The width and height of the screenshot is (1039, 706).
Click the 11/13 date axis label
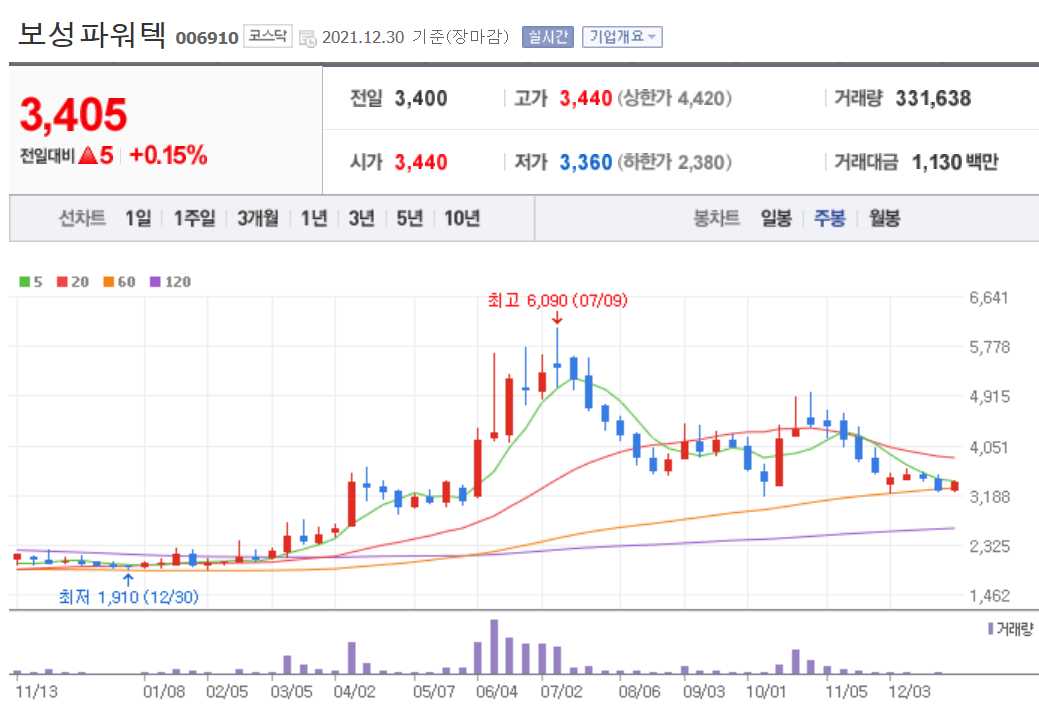[x=36, y=692]
